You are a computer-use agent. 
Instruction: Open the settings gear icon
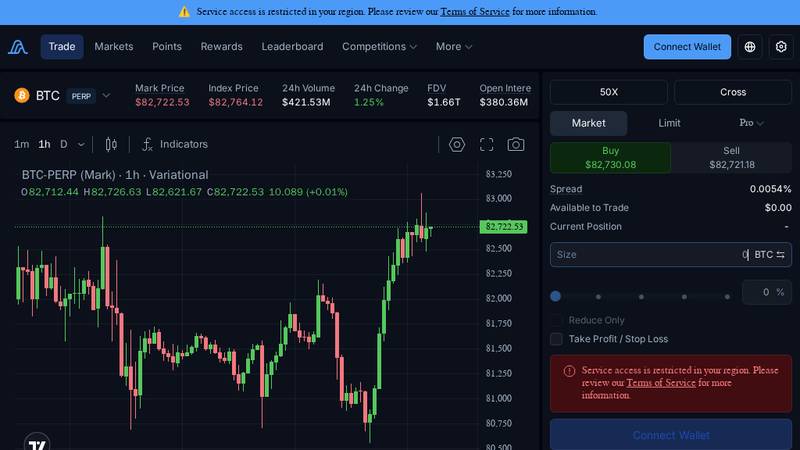(781, 47)
